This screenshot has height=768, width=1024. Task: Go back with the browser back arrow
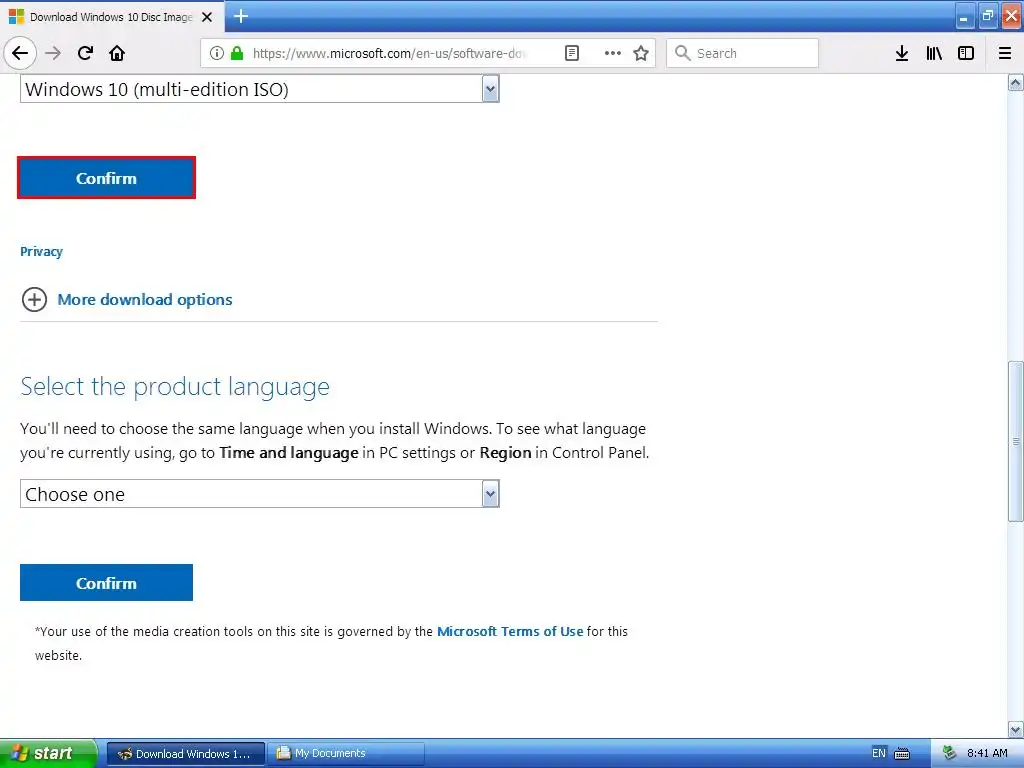pos(20,53)
